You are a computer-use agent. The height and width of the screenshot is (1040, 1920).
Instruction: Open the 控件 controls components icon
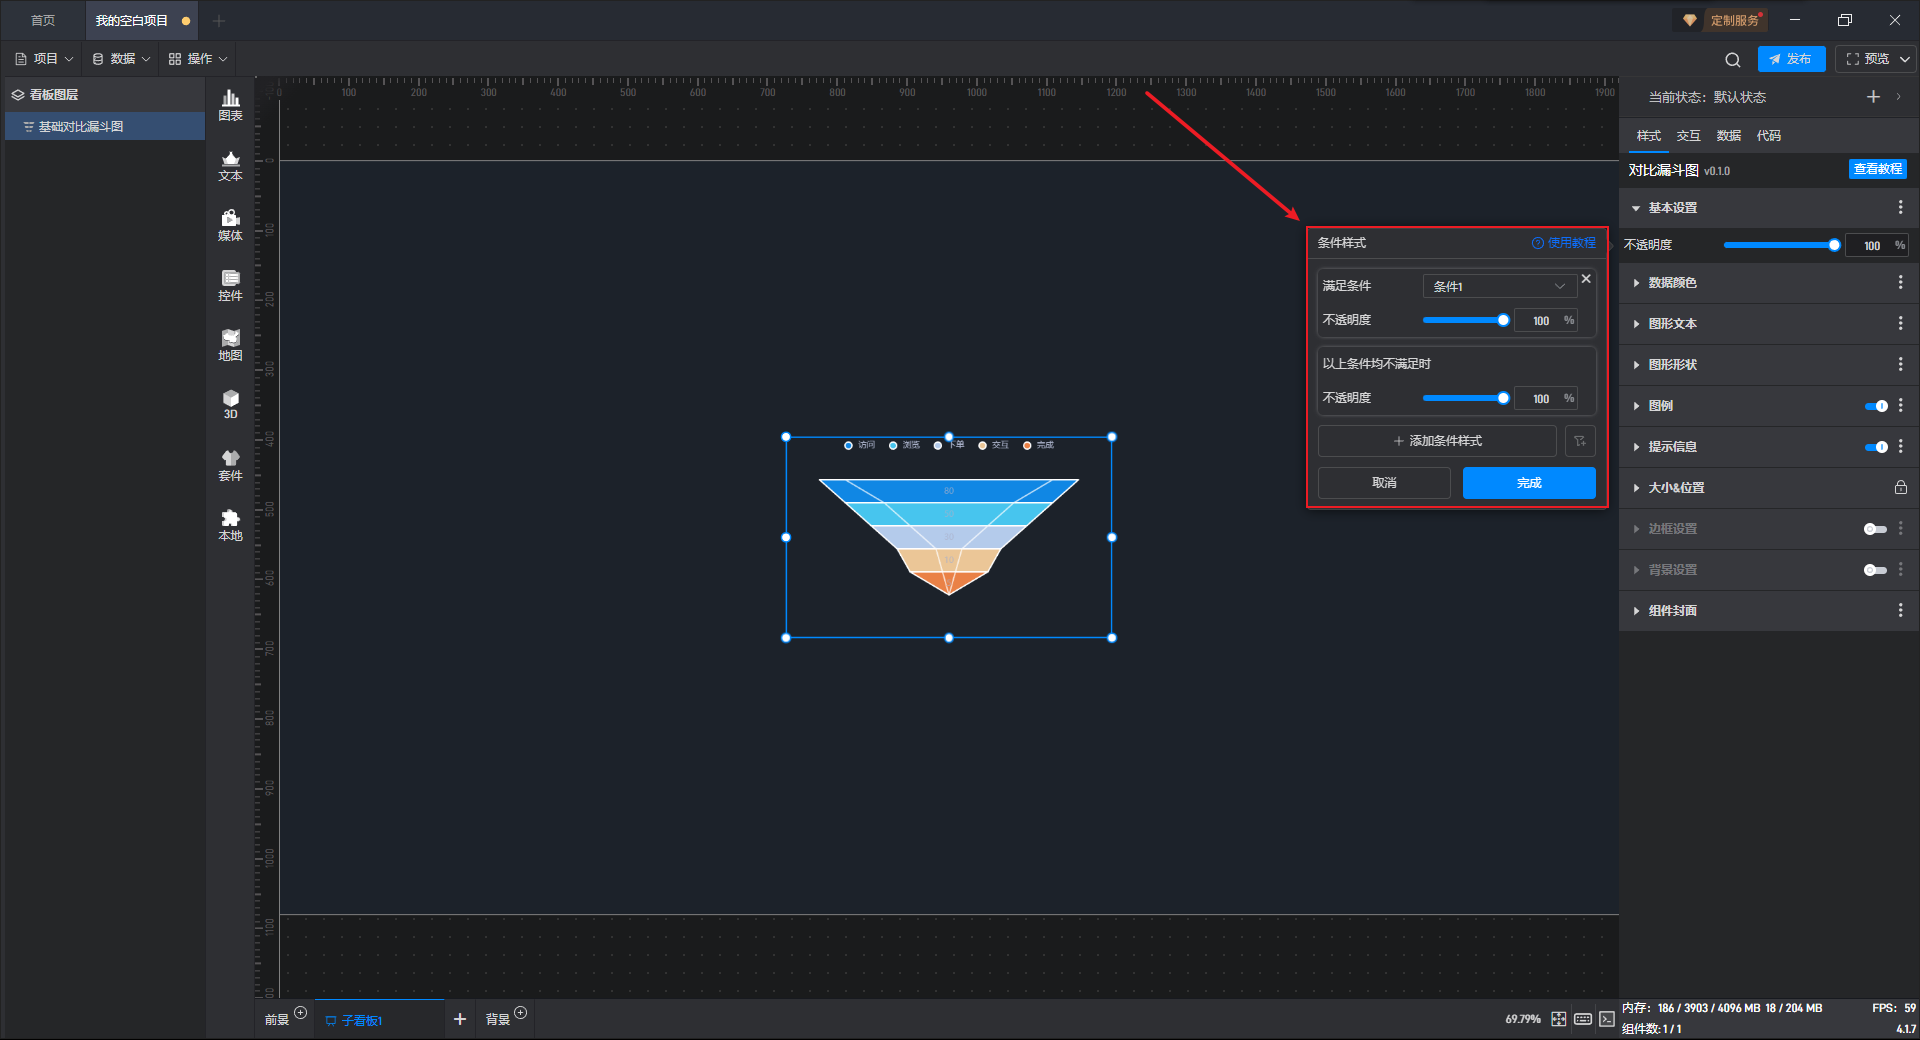[x=230, y=285]
